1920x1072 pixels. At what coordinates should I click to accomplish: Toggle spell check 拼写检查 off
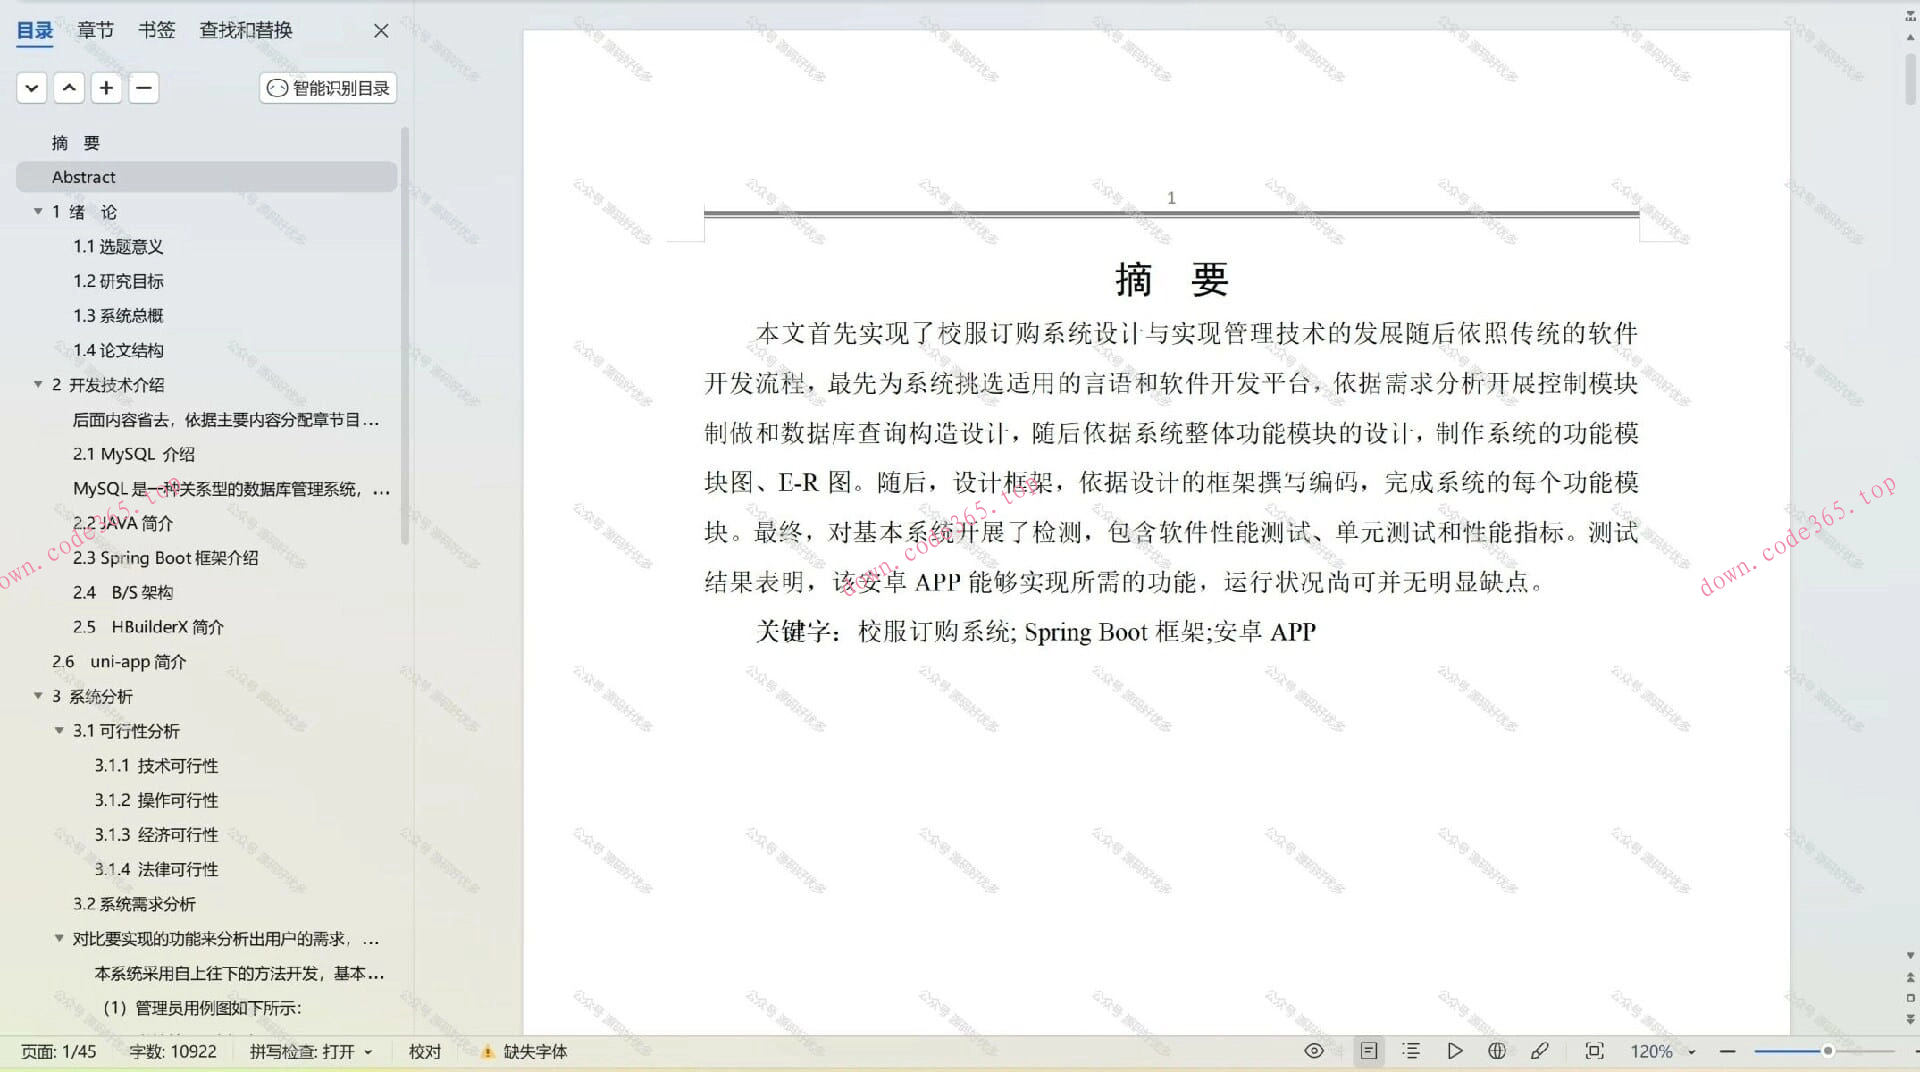coord(311,1051)
